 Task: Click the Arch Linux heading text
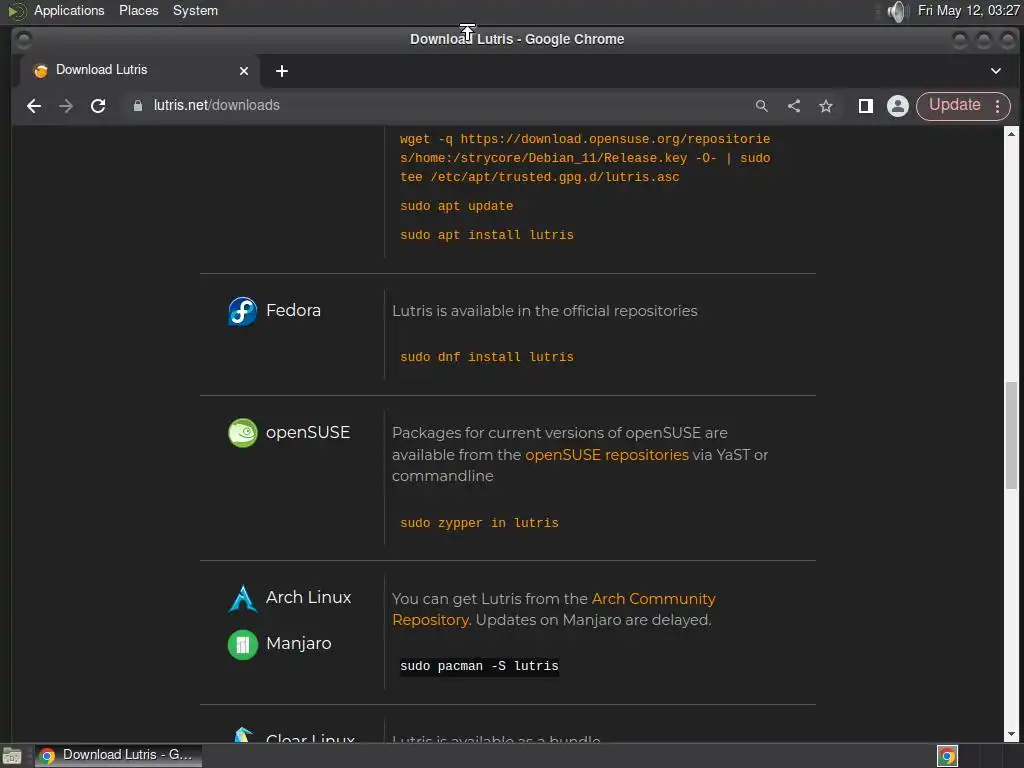click(x=308, y=598)
